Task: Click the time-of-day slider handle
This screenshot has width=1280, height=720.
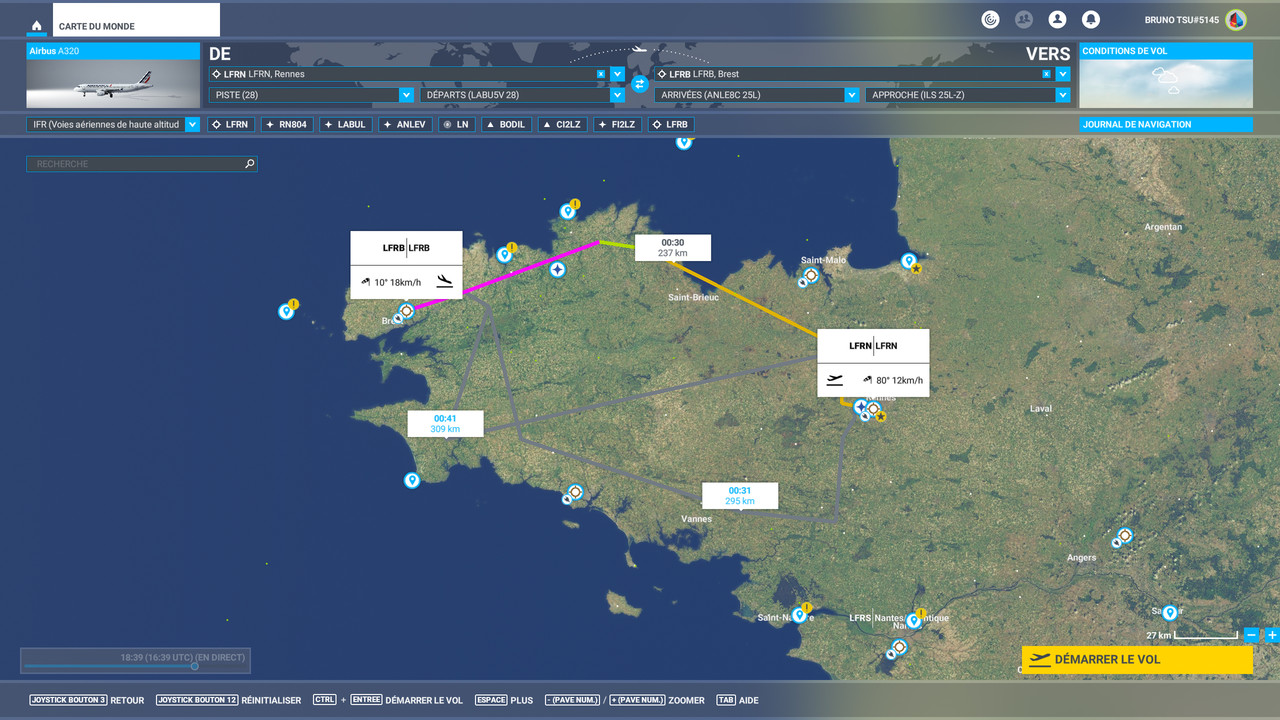Action: tap(194, 666)
